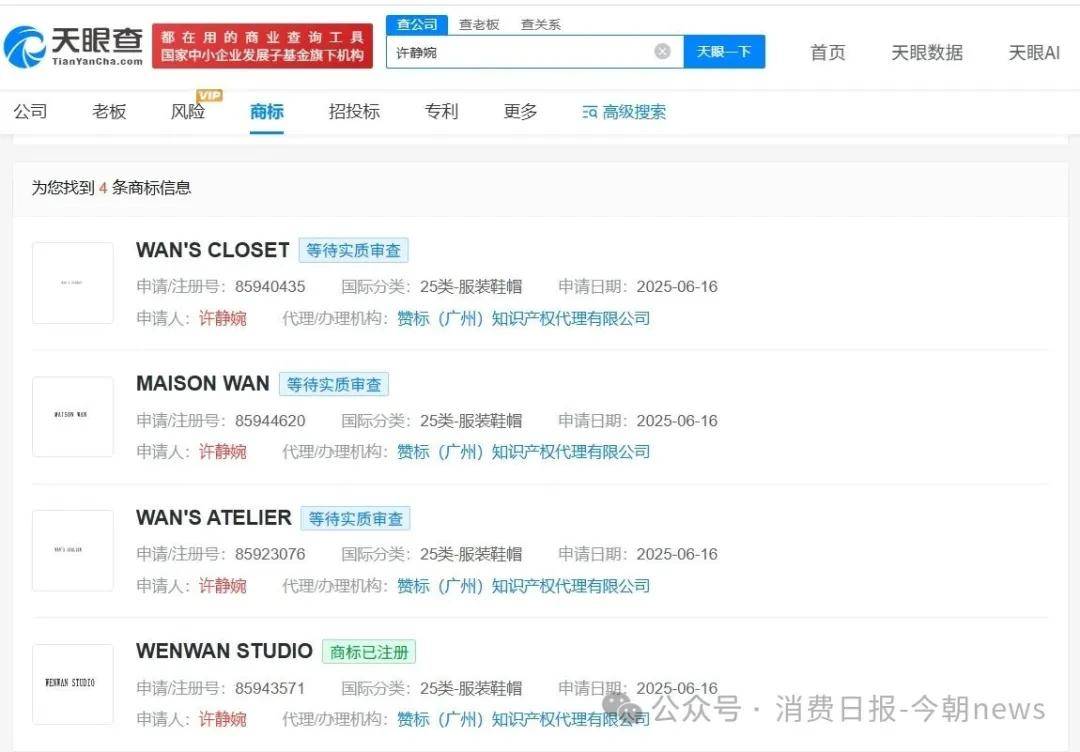Click 商标已注册 tag on WENWAN STUDIO
Viewport: 1080px width, 752px height.
(x=369, y=652)
